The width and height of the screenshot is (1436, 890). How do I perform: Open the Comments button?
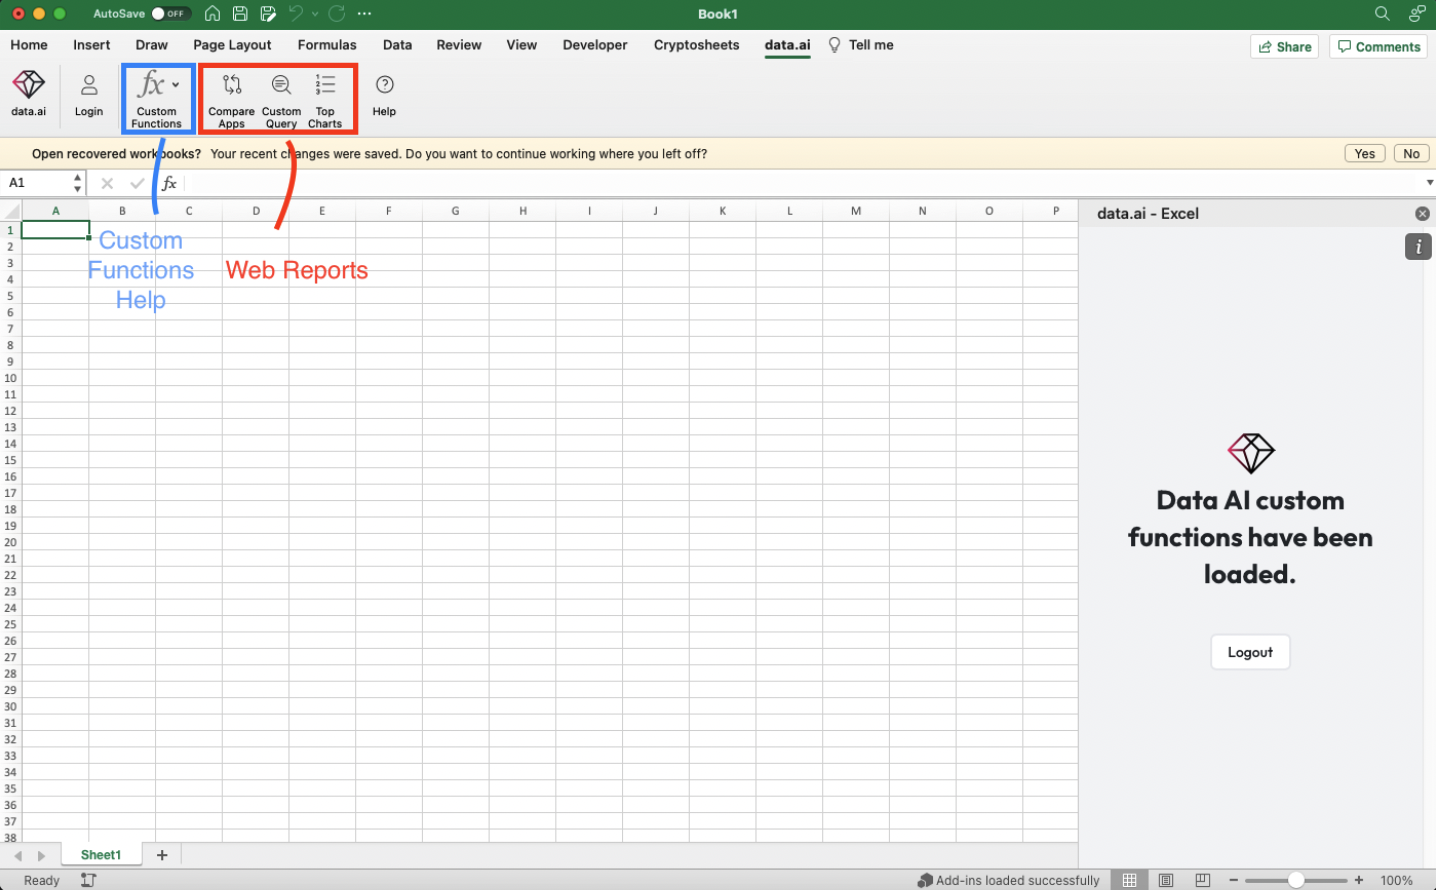tap(1378, 47)
